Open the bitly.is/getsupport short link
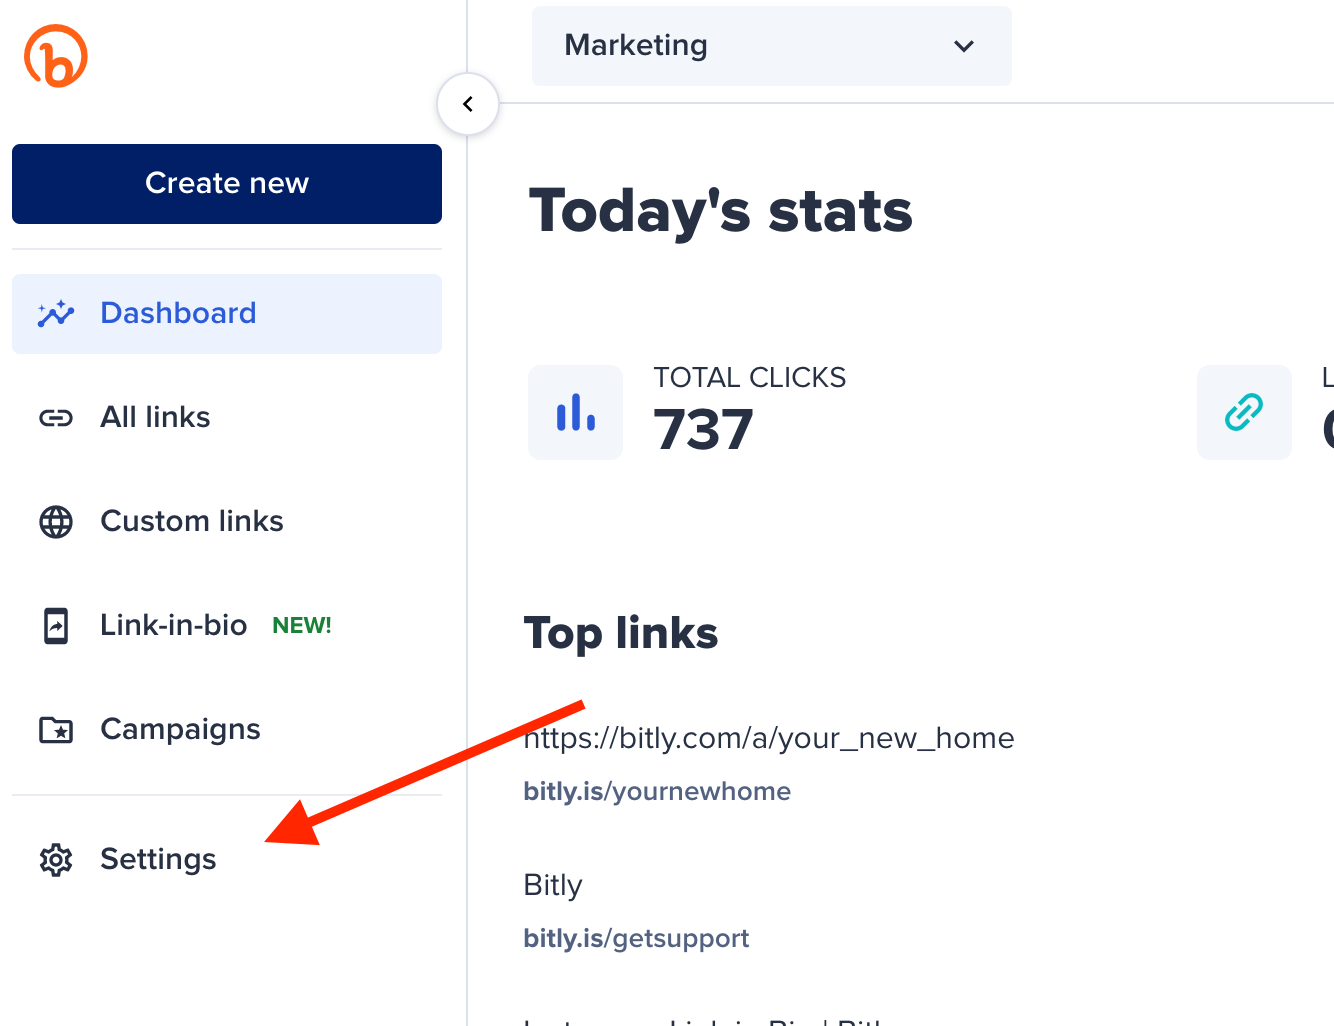The height and width of the screenshot is (1026, 1334). click(x=636, y=938)
